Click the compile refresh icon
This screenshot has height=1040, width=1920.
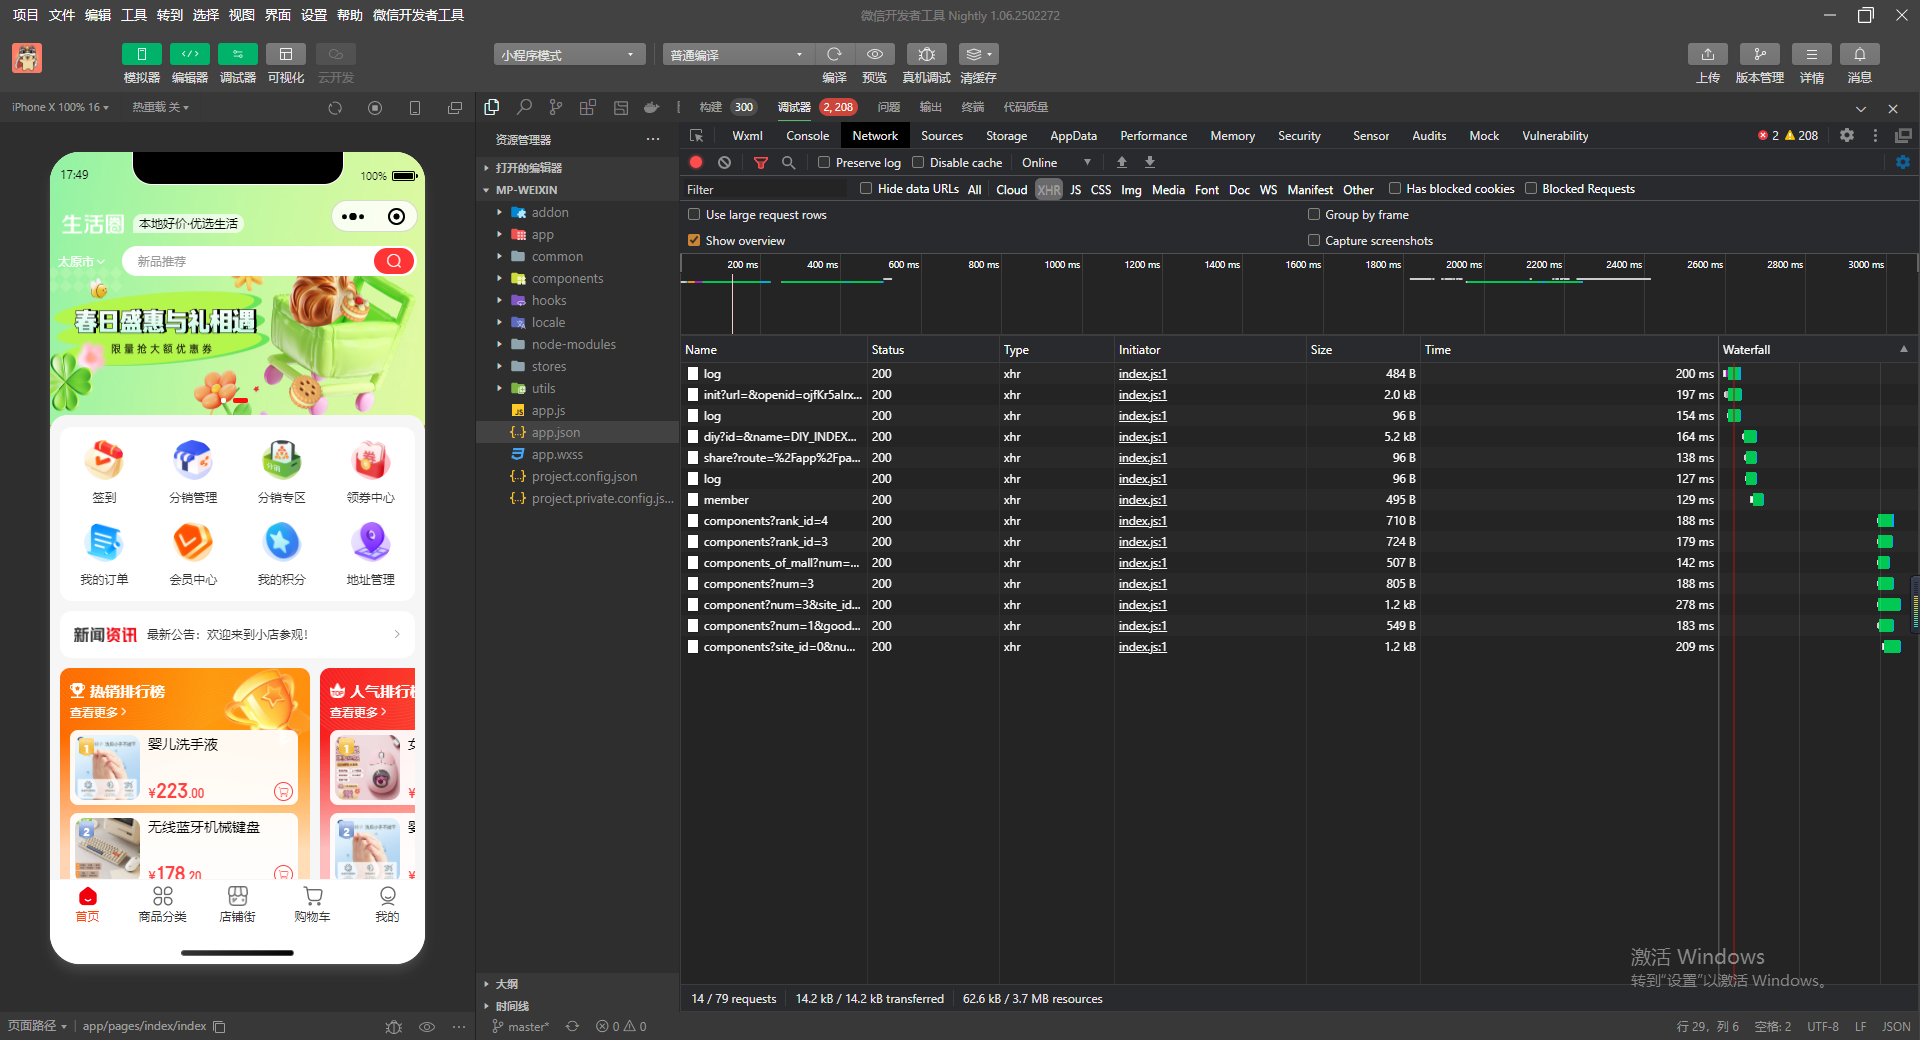(x=834, y=54)
